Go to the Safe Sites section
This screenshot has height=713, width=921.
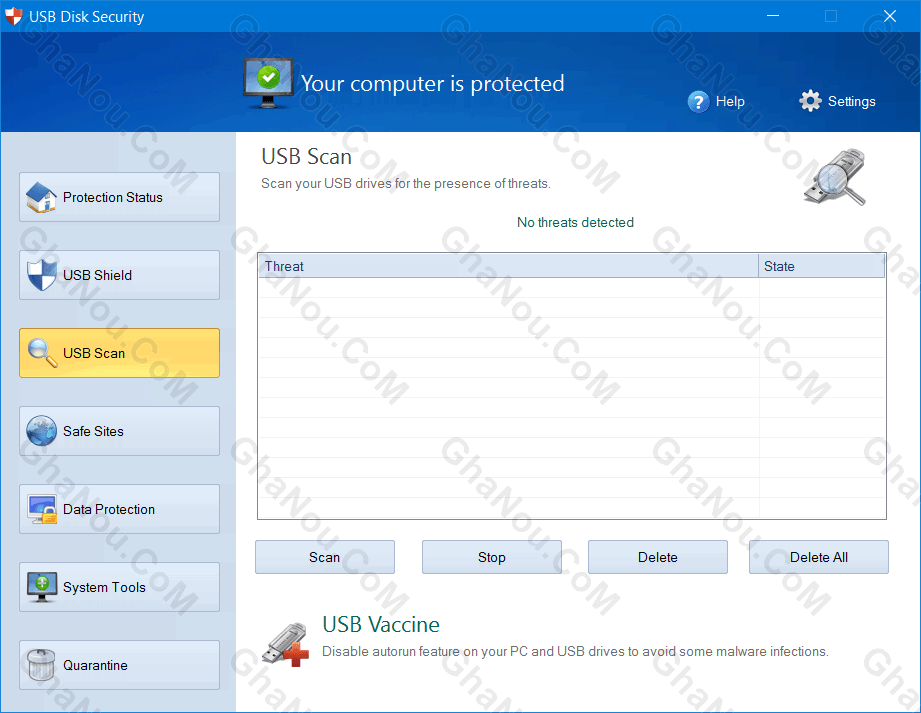point(119,431)
